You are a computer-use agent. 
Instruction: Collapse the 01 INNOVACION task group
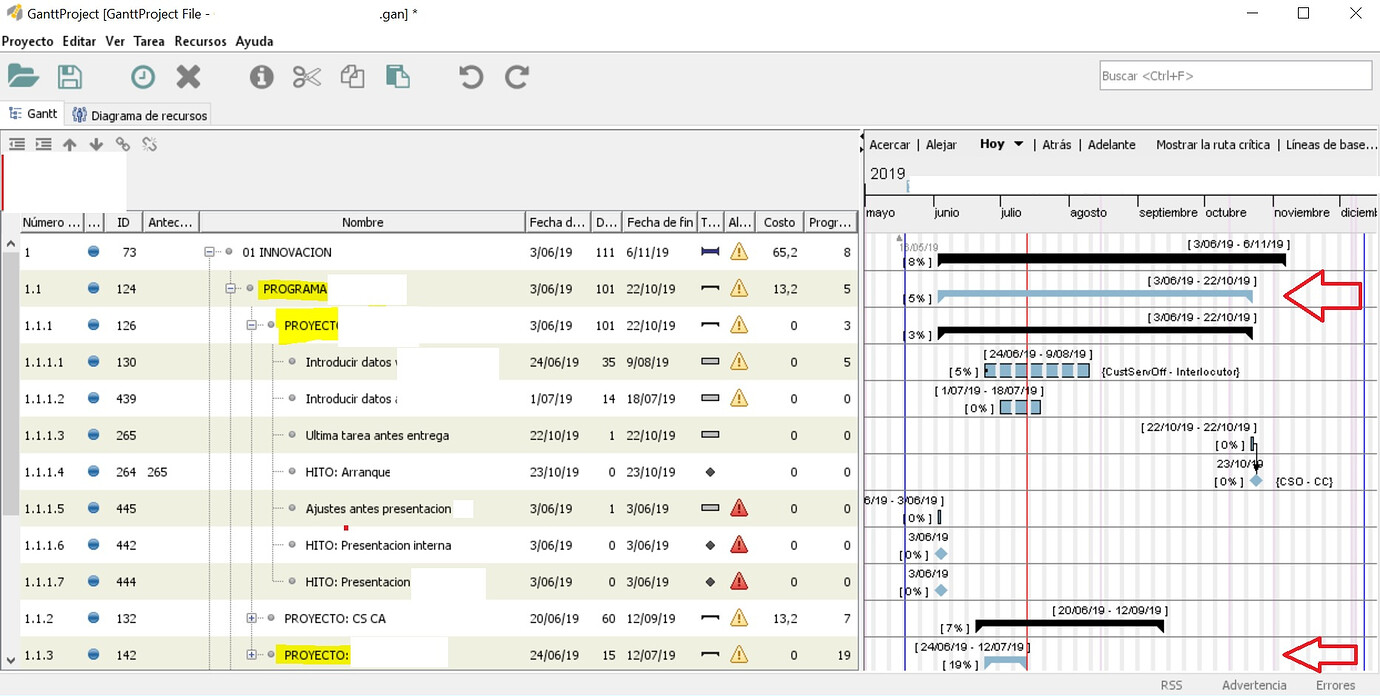pyautogui.click(x=208, y=252)
